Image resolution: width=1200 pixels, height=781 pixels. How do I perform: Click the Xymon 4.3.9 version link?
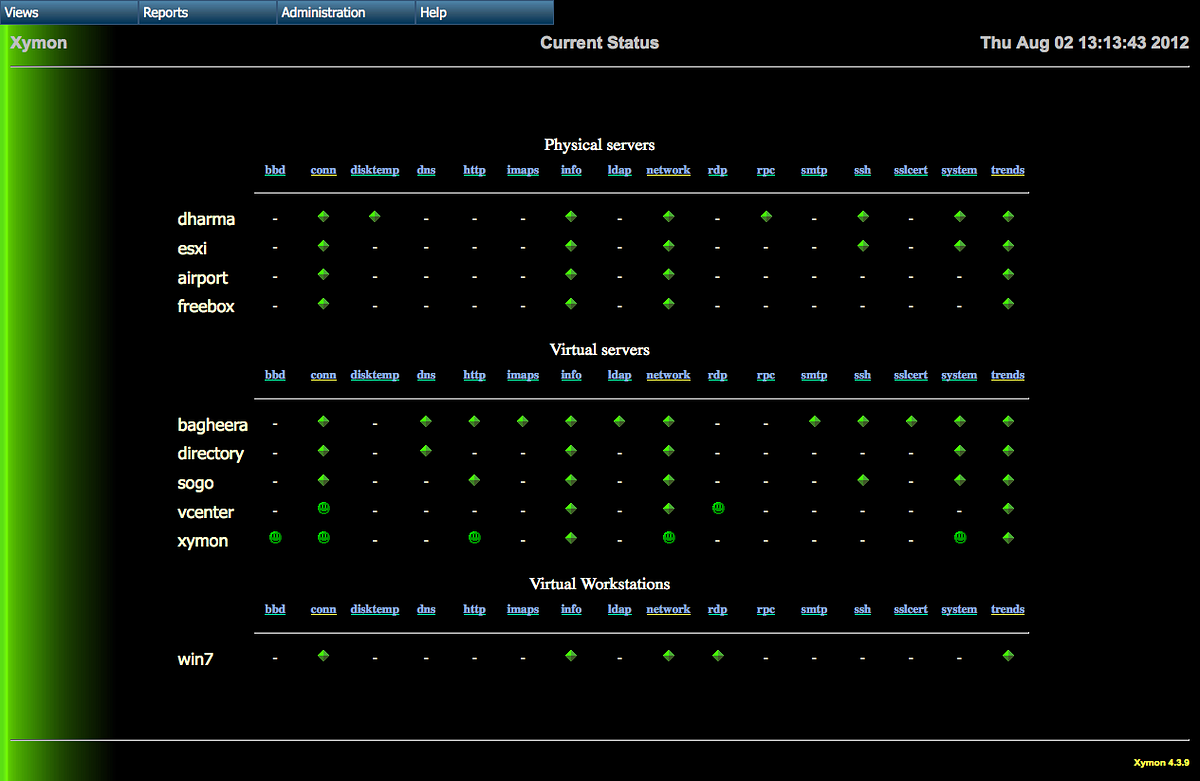pos(1162,762)
